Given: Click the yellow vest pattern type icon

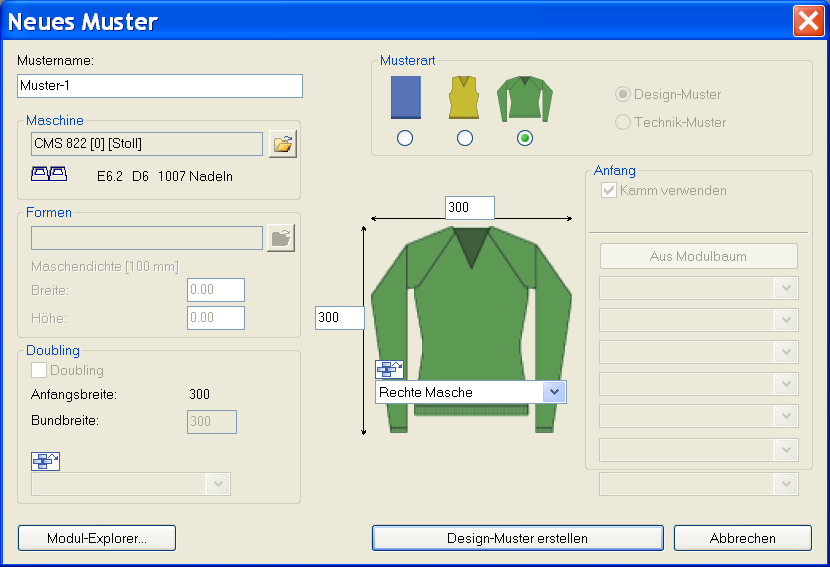Looking at the screenshot, I should [x=464, y=99].
